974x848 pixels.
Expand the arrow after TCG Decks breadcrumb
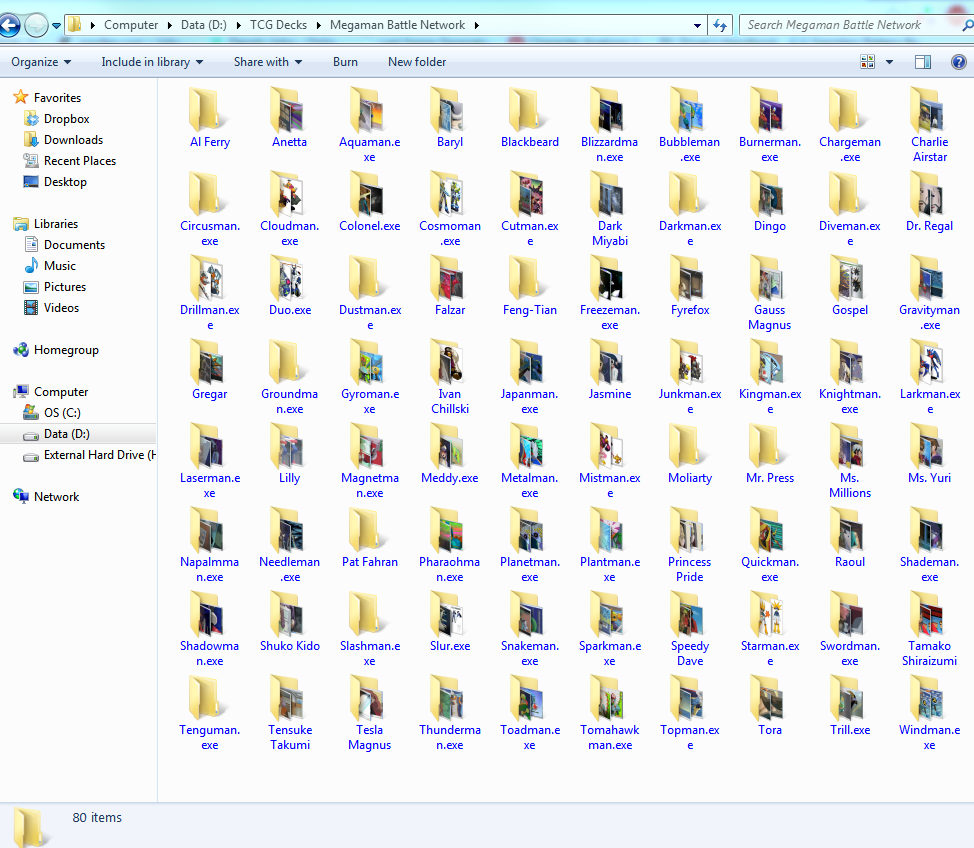[x=319, y=25]
